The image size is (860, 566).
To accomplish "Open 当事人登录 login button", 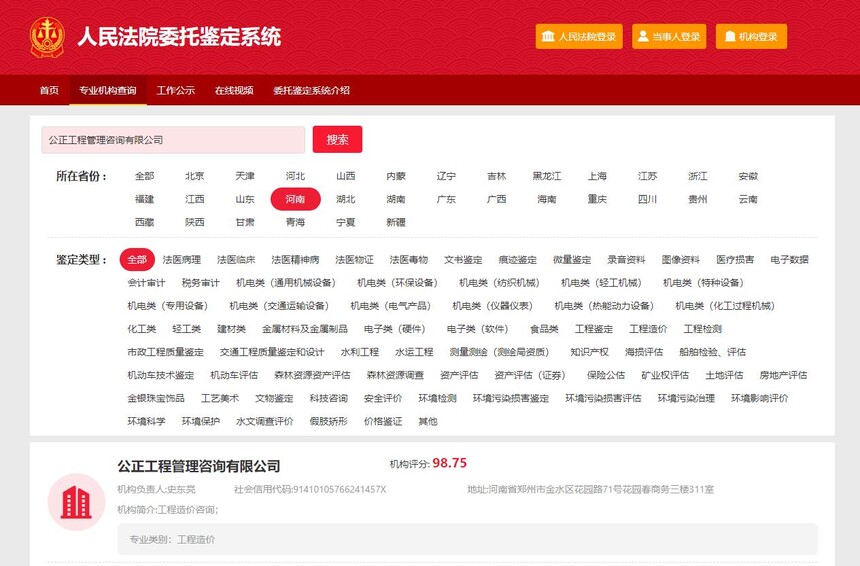I will click(669, 37).
